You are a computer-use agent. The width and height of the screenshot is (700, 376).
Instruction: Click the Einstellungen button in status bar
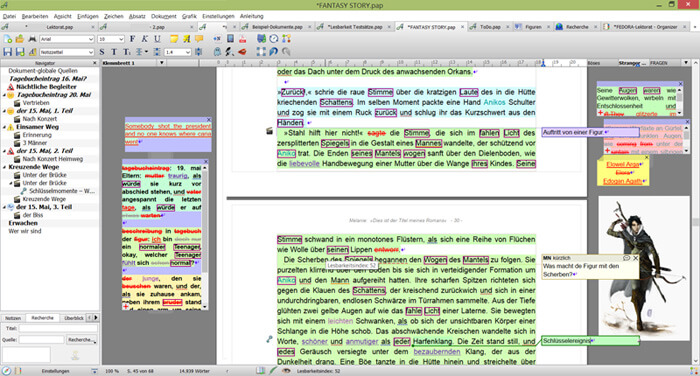[55, 371]
